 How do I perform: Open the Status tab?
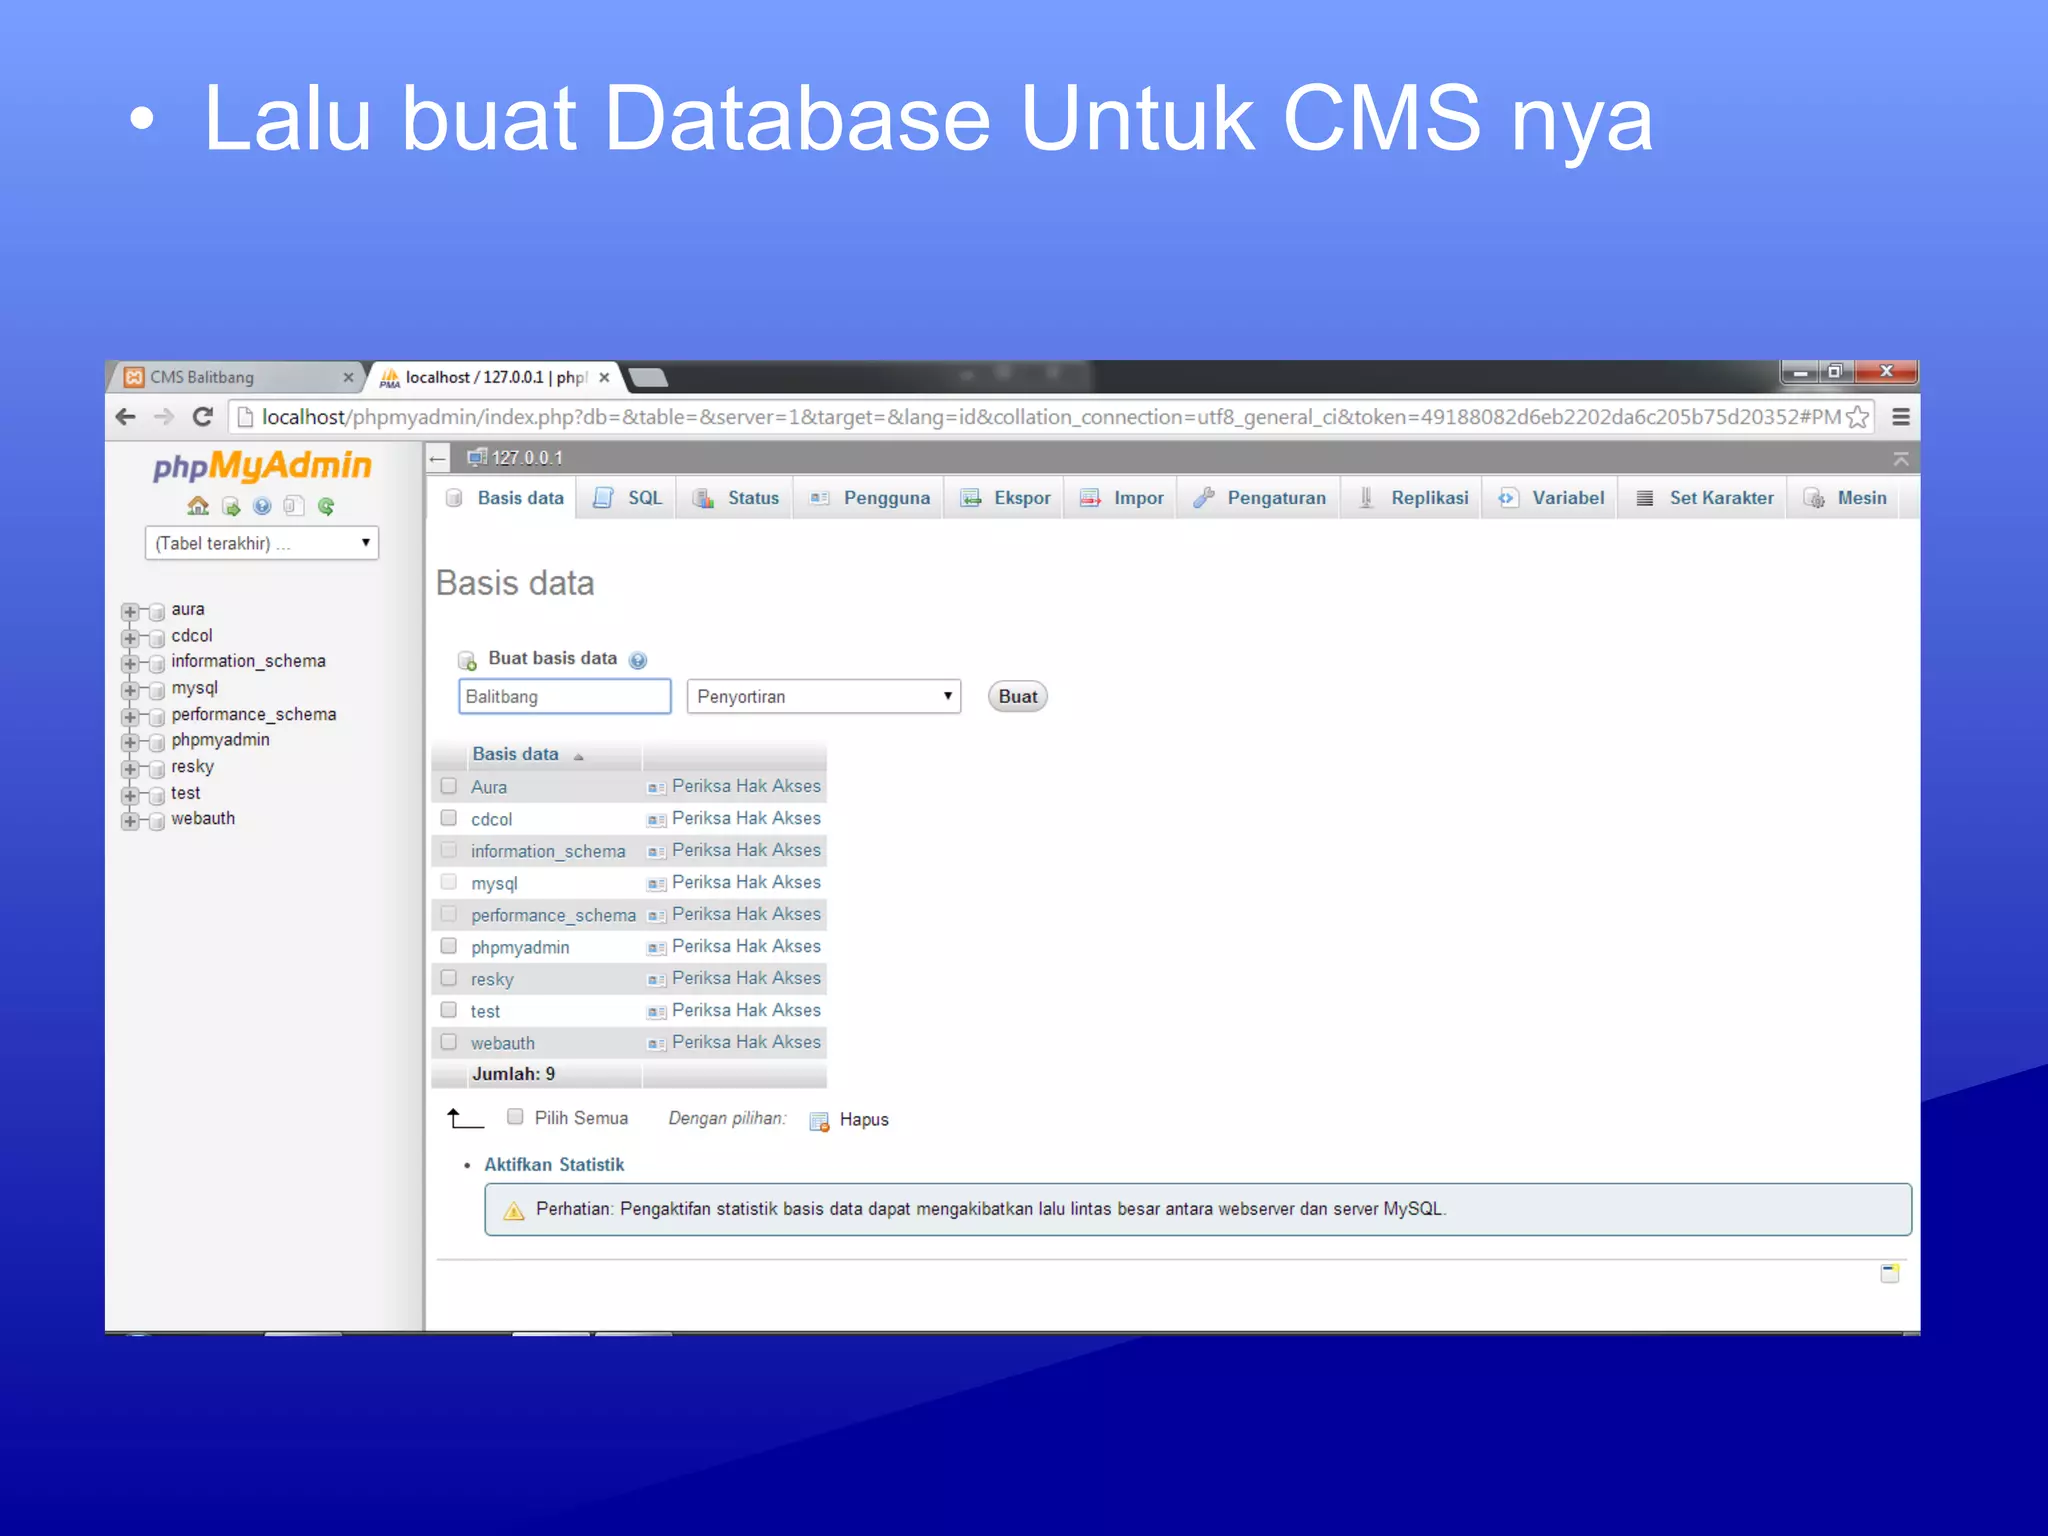click(735, 498)
